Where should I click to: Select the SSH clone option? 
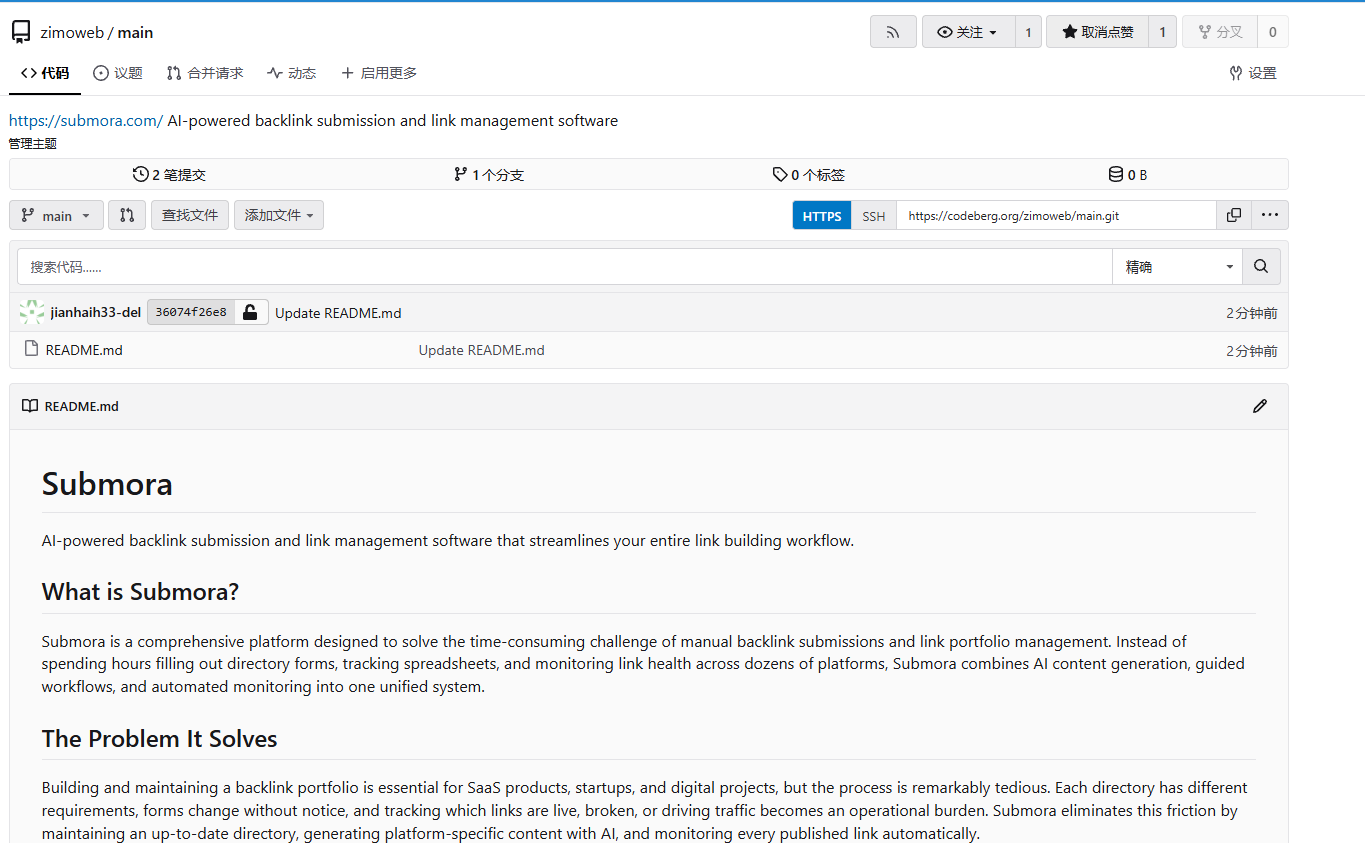tap(874, 215)
